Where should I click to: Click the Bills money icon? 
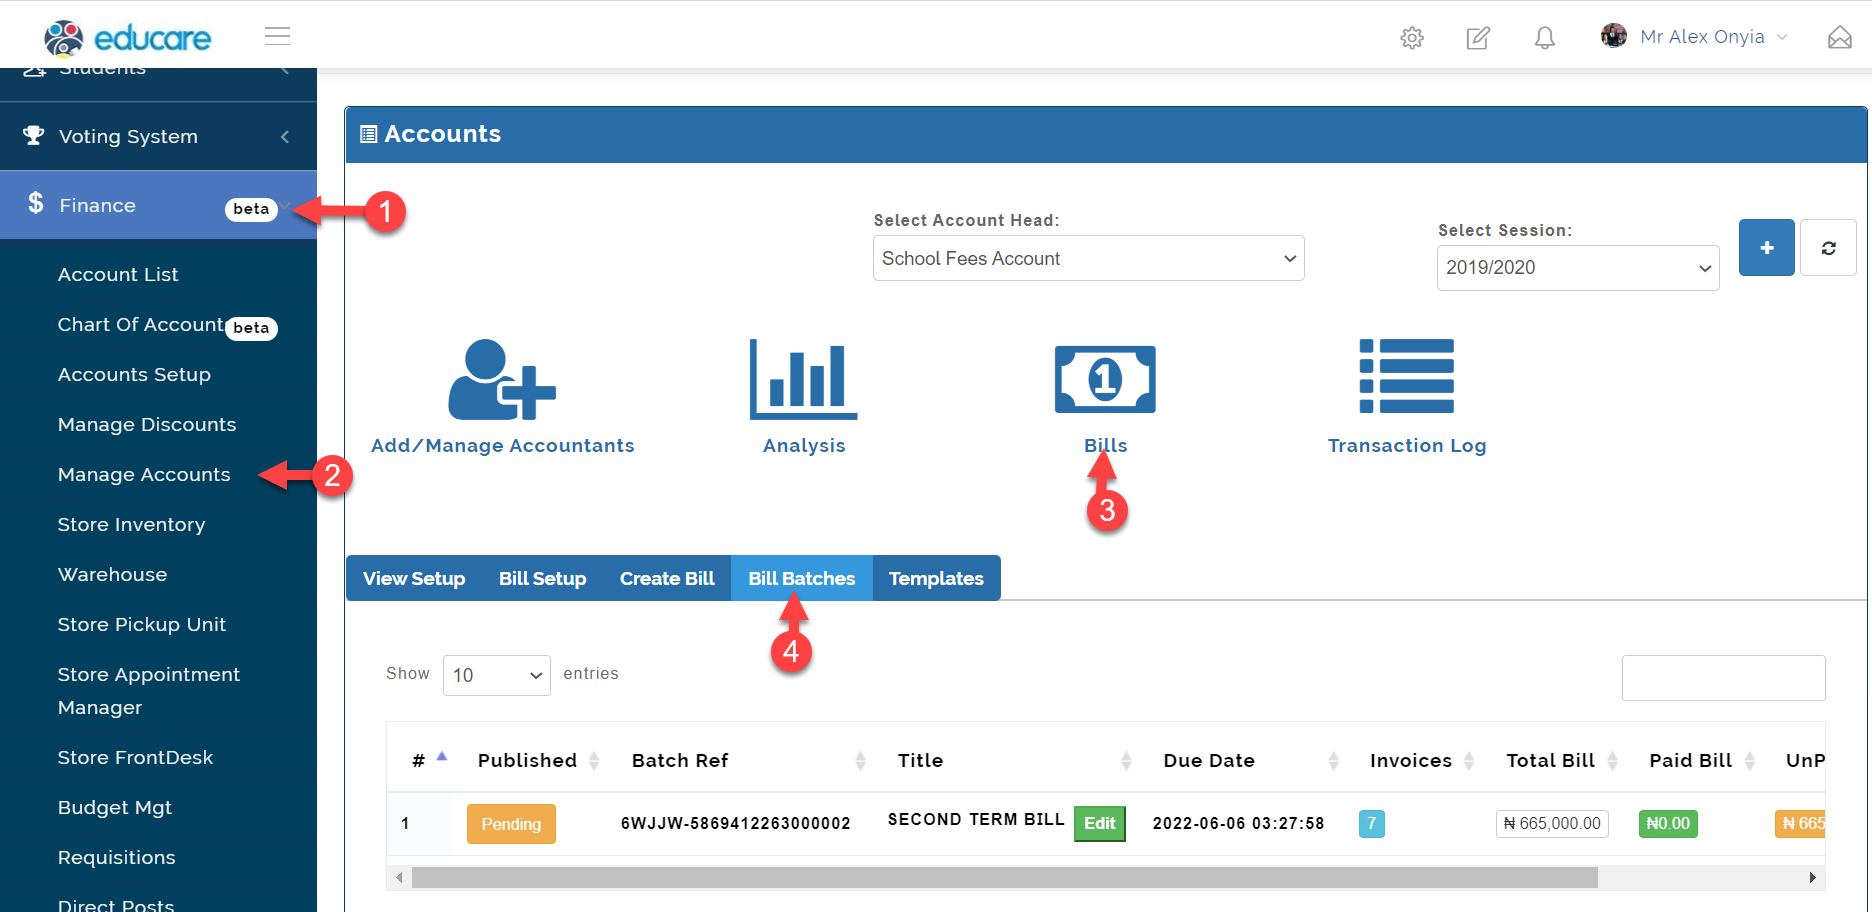[1105, 379]
